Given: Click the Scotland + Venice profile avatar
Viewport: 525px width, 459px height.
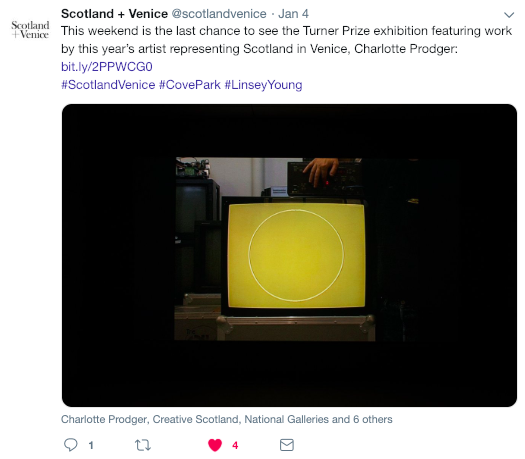Looking at the screenshot, I should tap(30, 29).
